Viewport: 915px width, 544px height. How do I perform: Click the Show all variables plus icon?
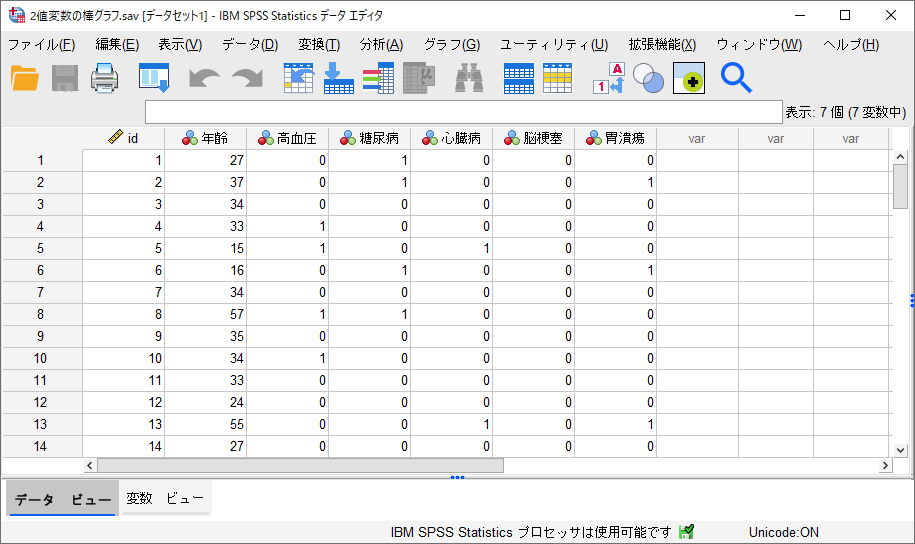click(689, 78)
